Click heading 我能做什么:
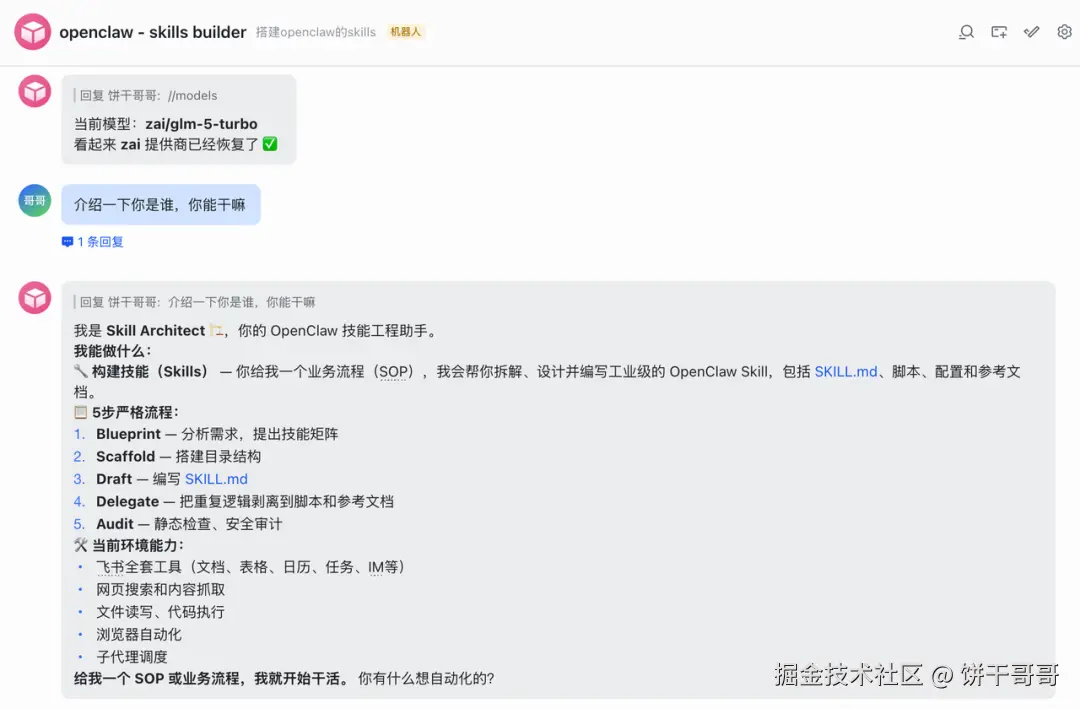The image size is (1080, 709). coord(112,351)
